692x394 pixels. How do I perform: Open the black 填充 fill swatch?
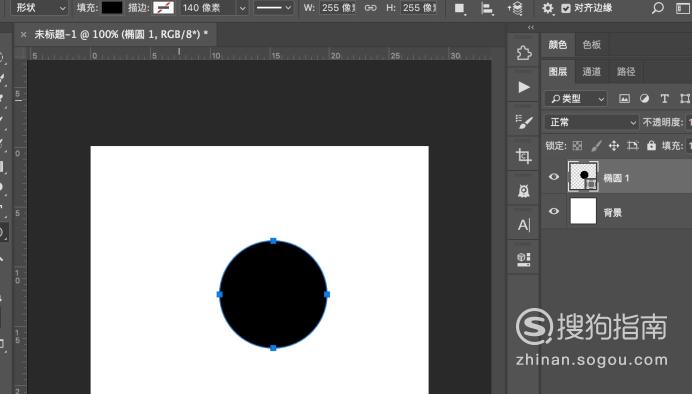[x=112, y=8]
